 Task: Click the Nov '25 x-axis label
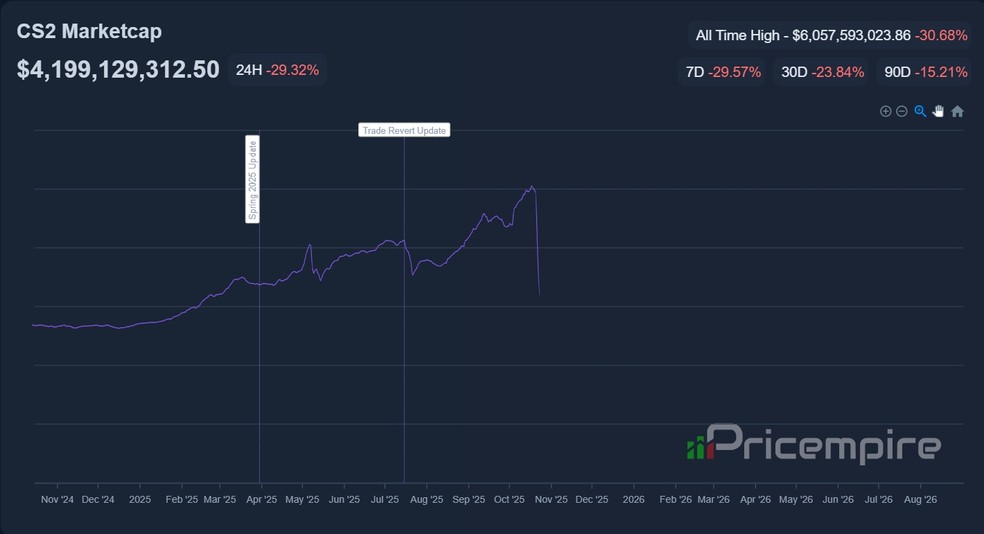click(550, 499)
